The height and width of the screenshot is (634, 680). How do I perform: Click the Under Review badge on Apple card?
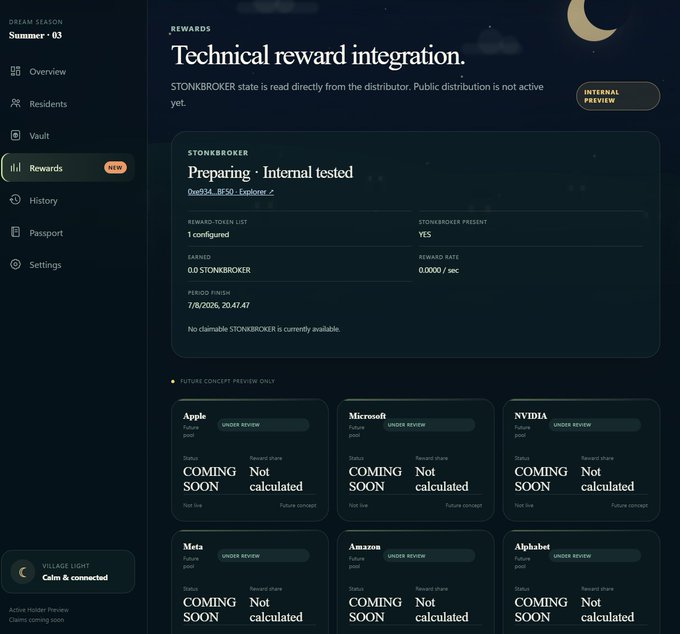coord(263,425)
